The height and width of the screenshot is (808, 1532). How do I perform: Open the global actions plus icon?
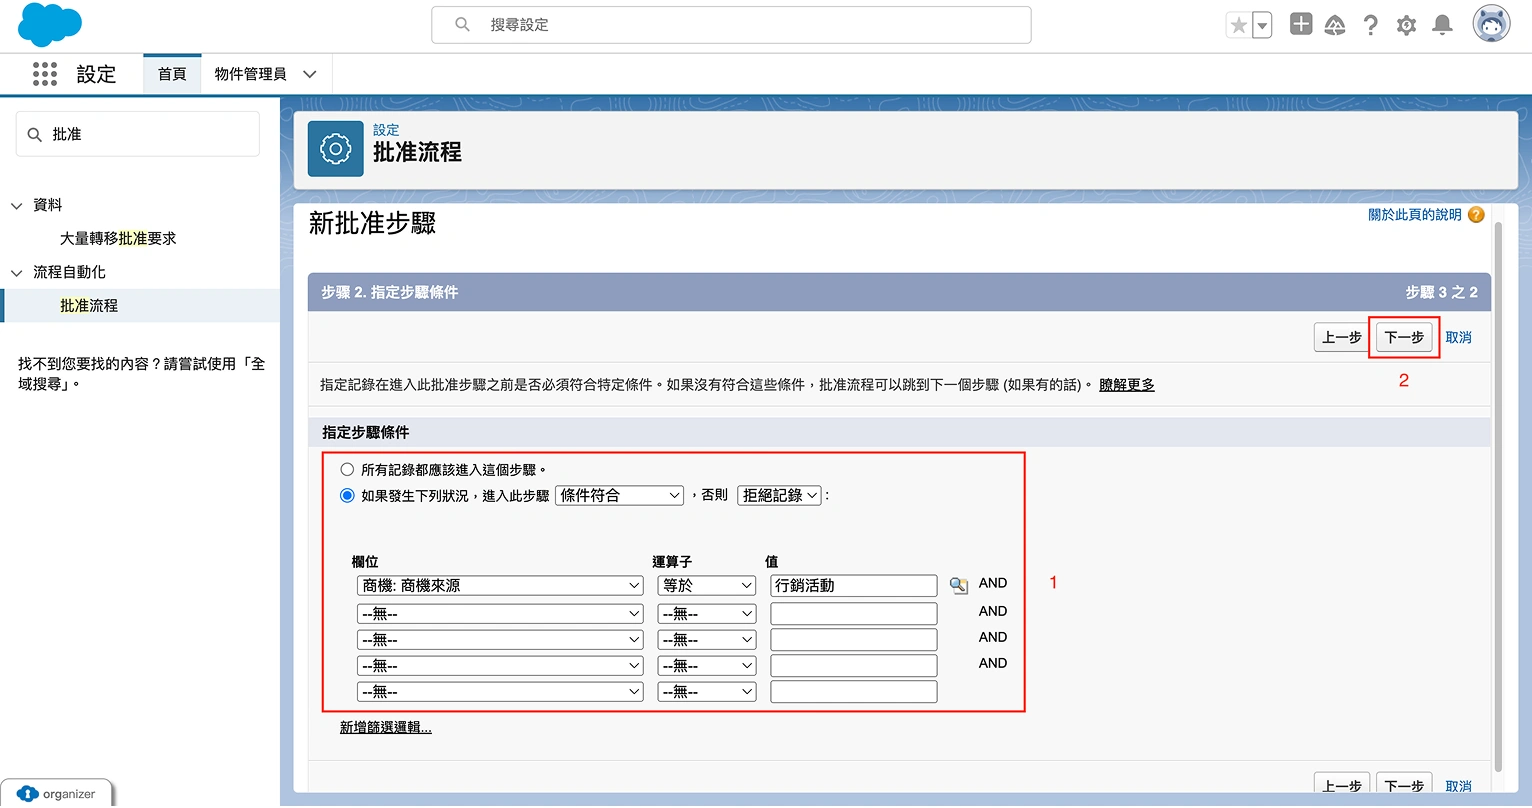coord(1300,25)
